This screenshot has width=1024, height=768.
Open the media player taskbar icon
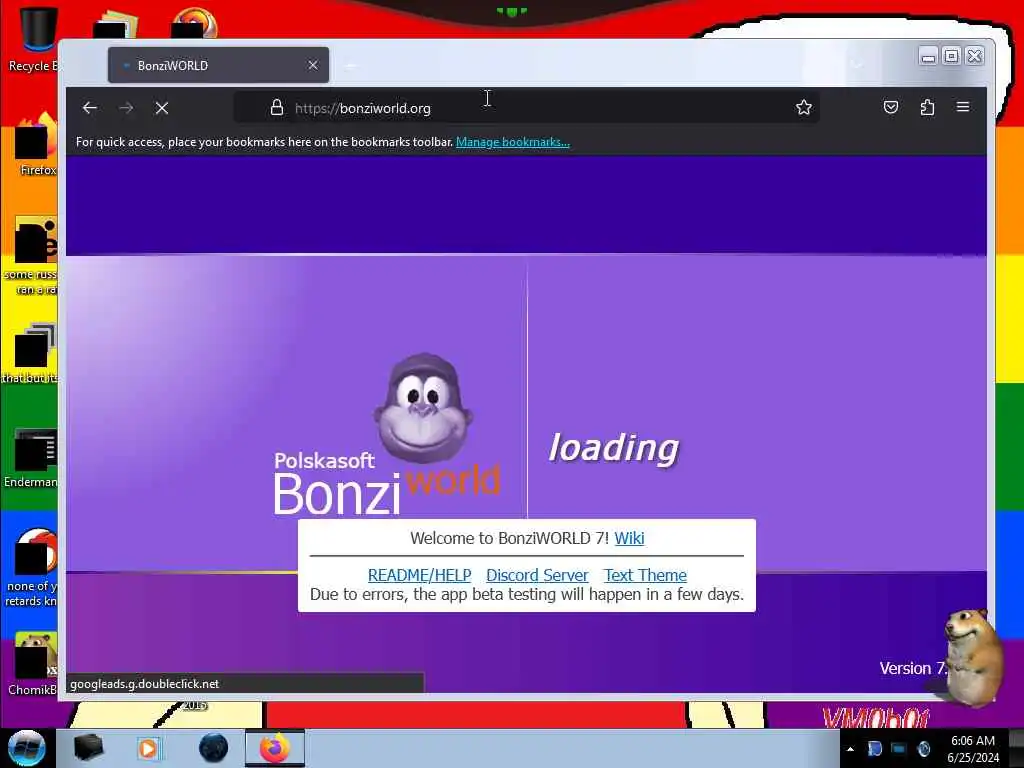[148, 748]
